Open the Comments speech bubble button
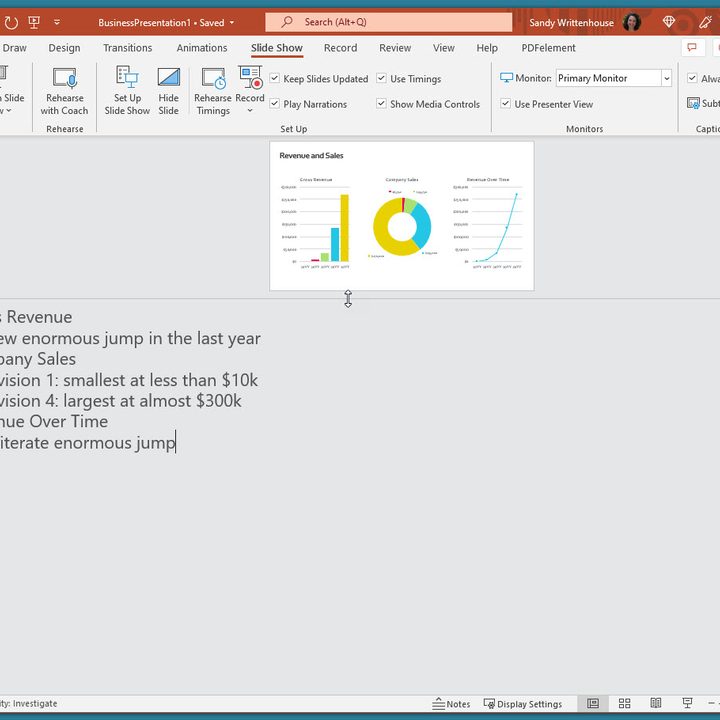The image size is (720, 720). (x=692, y=47)
